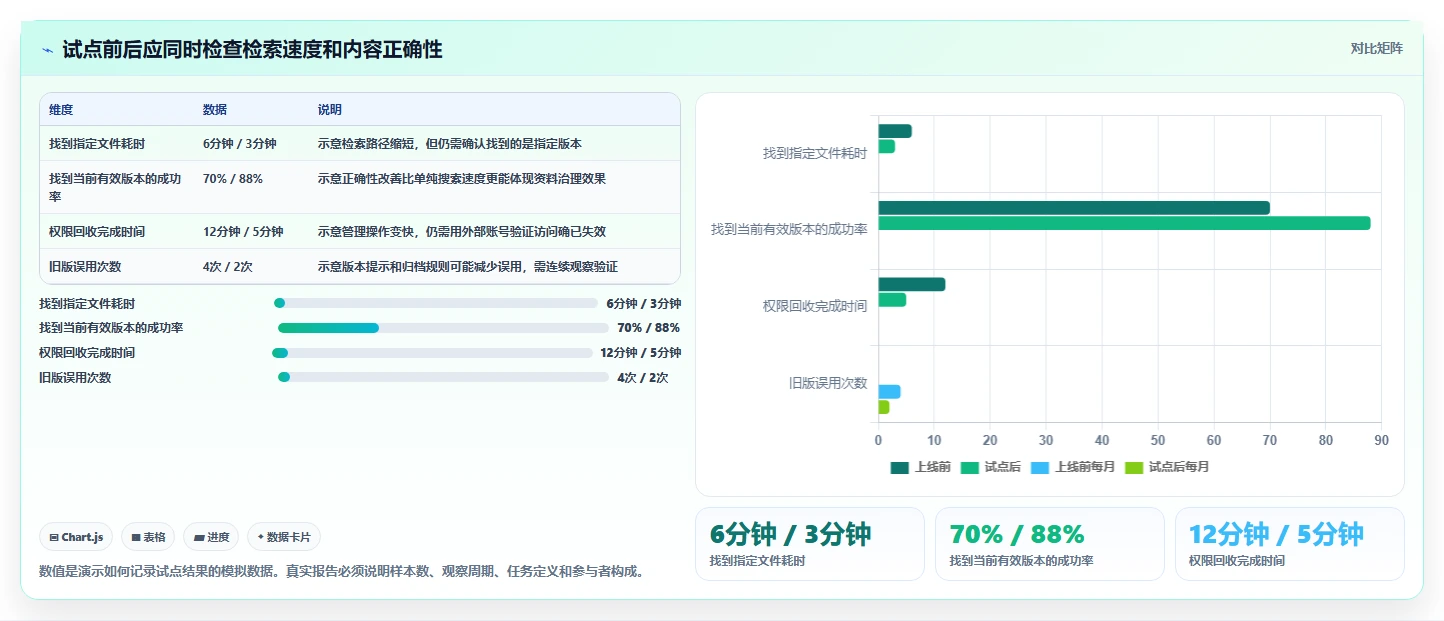
Task: Click the 旧版误用次数 progress bar
Action: 443,377
